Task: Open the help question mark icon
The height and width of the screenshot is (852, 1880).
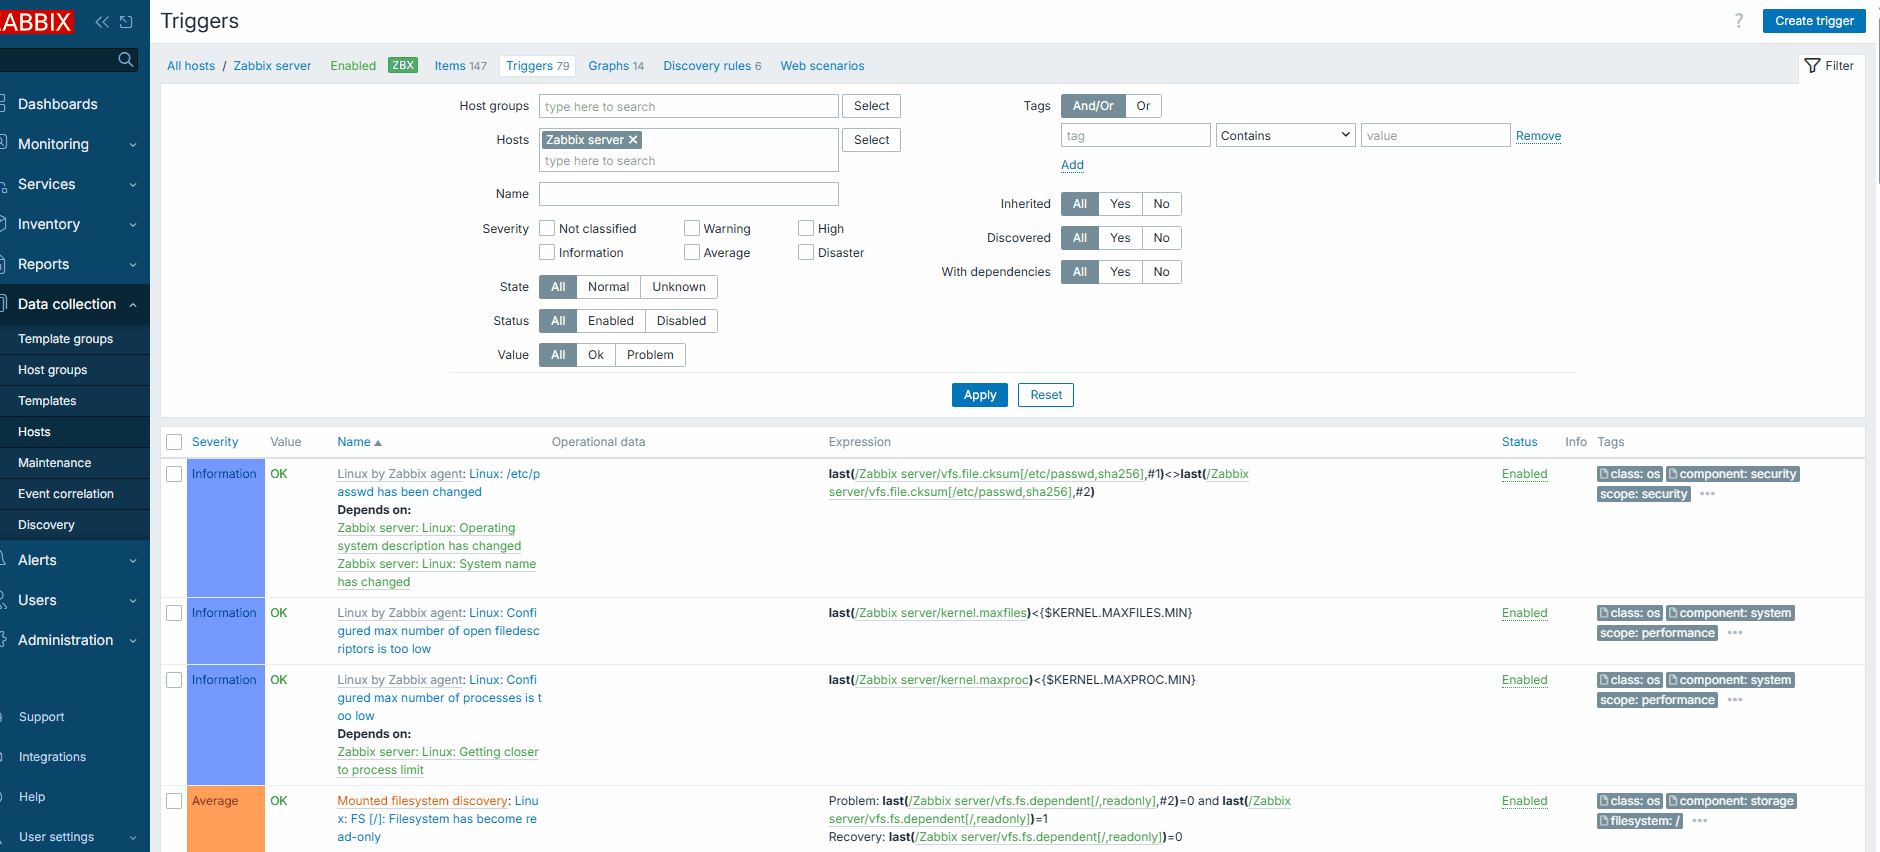Action: click(1739, 21)
